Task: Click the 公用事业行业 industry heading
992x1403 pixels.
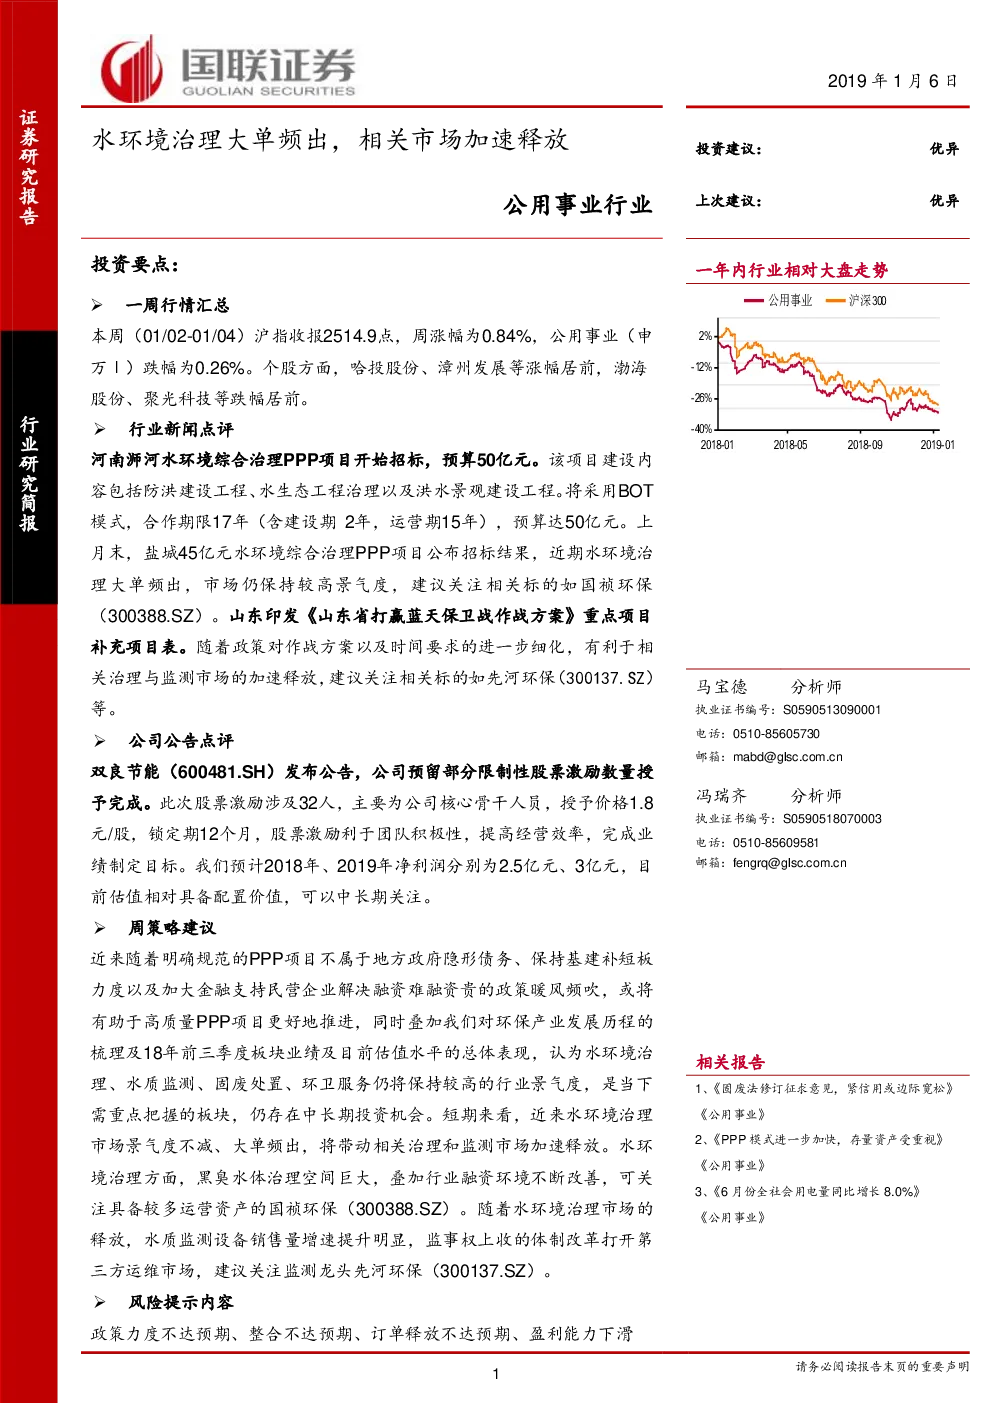Action: point(577,205)
